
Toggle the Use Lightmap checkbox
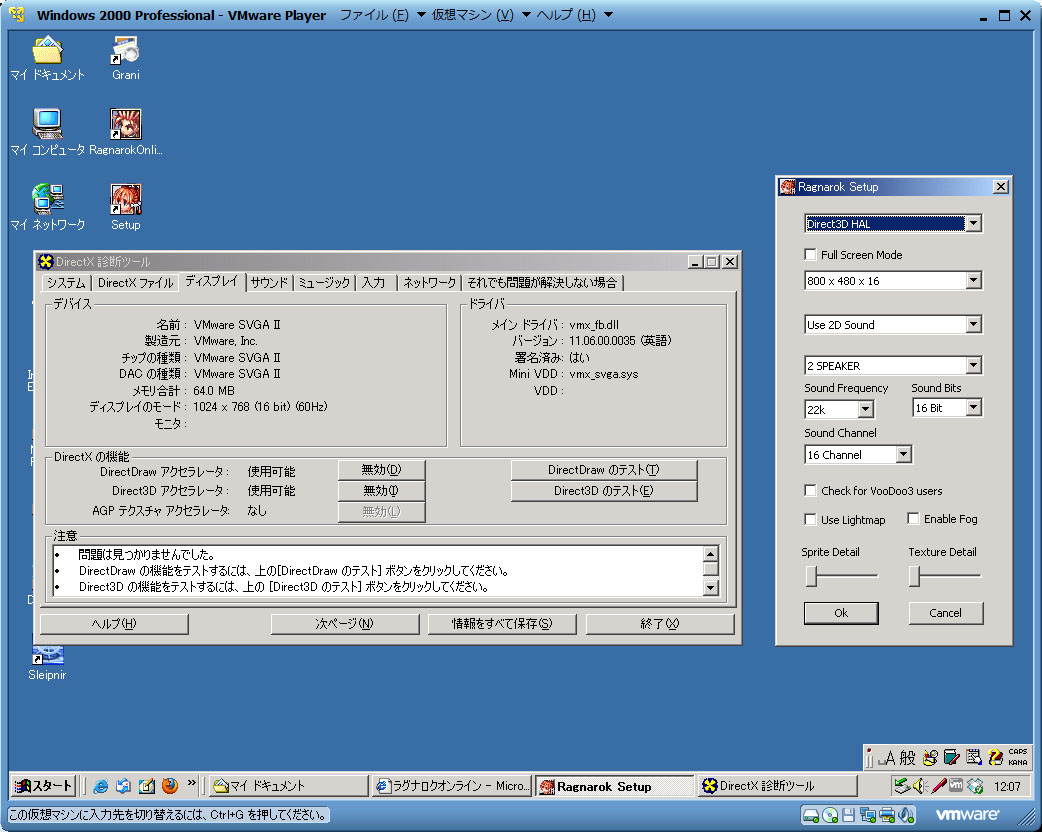click(811, 520)
